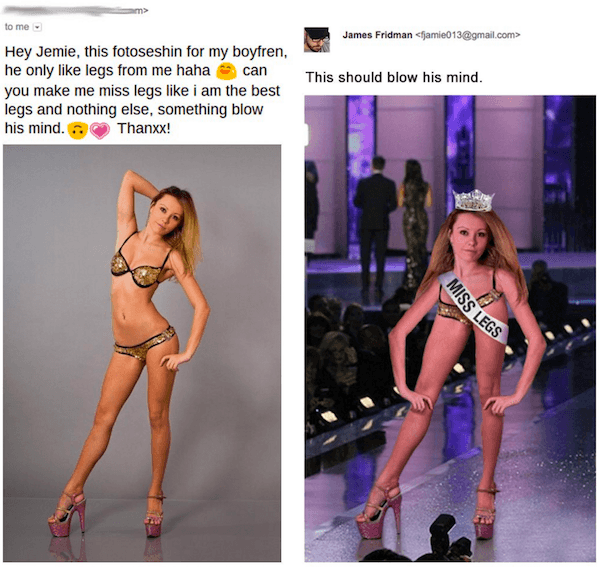Expand the "to me" recipient details arrow
This screenshot has width=600, height=567.
coord(37,27)
